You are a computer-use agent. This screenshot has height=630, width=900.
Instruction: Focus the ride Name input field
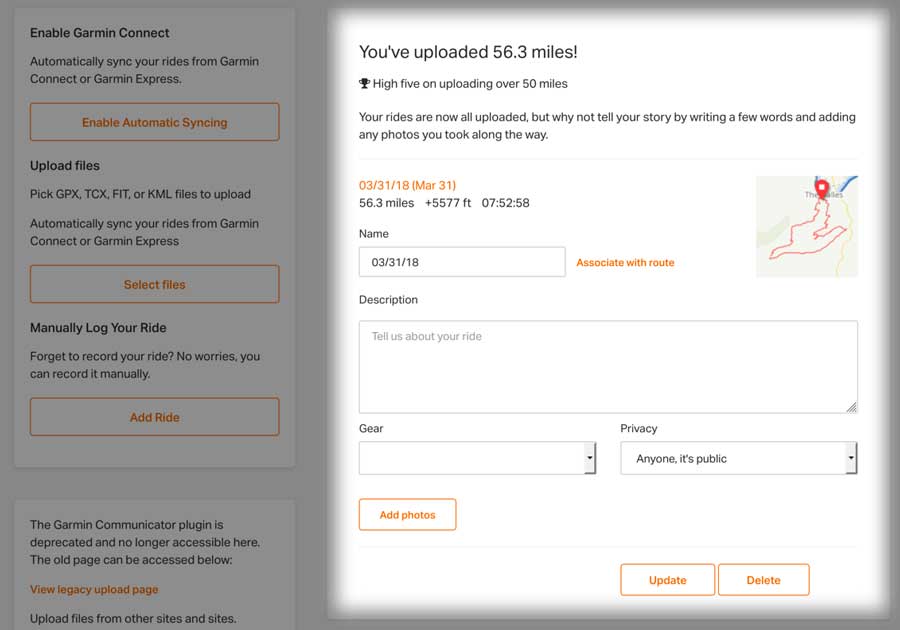point(462,262)
